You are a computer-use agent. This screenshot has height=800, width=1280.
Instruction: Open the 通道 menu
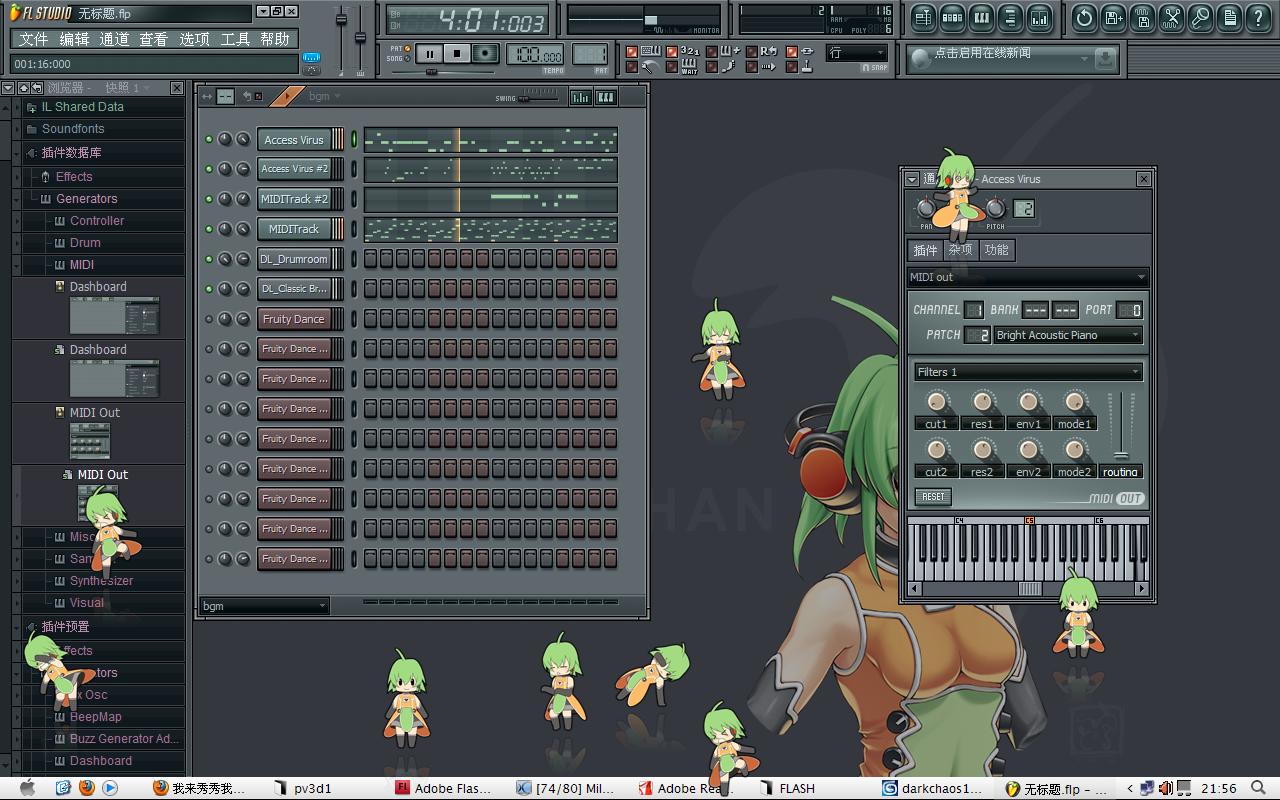114,39
